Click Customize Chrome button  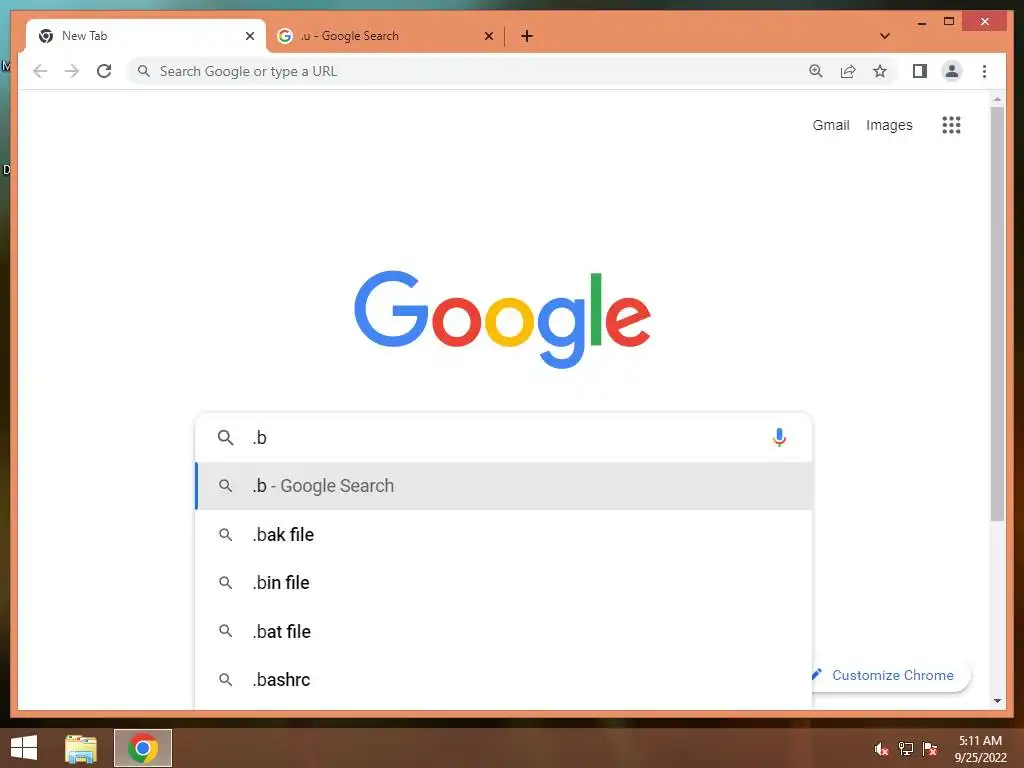[891, 675]
